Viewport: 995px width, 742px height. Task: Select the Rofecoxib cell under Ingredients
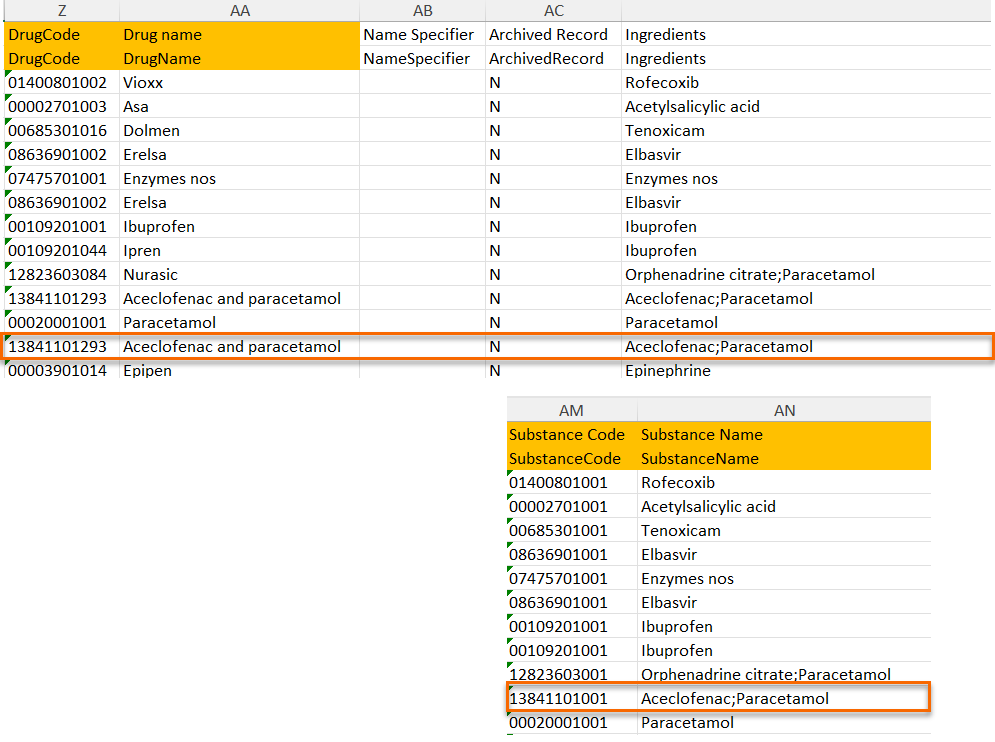pyautogui.click(x=662, y=83)
